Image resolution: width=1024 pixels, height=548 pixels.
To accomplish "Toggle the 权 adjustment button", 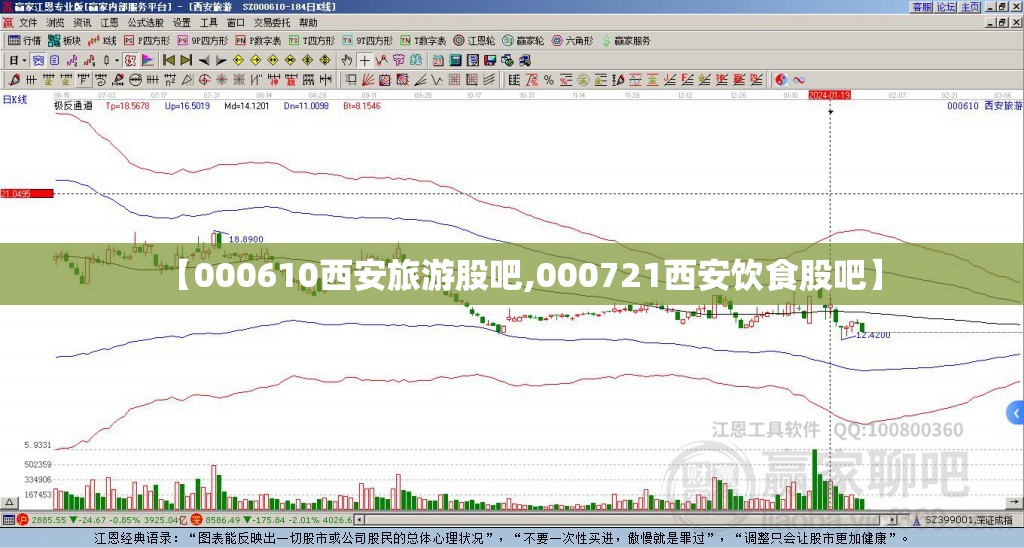I will point(131,60).
